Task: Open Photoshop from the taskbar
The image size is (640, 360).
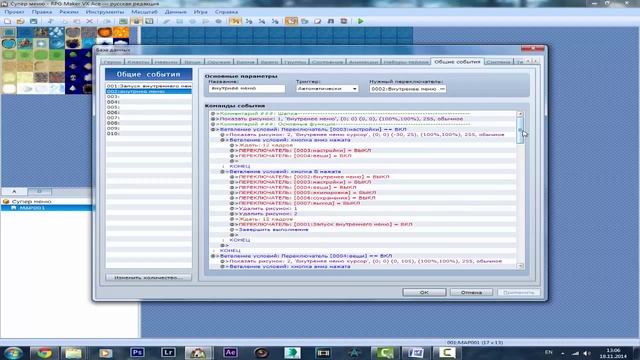Action: [137, 352]
